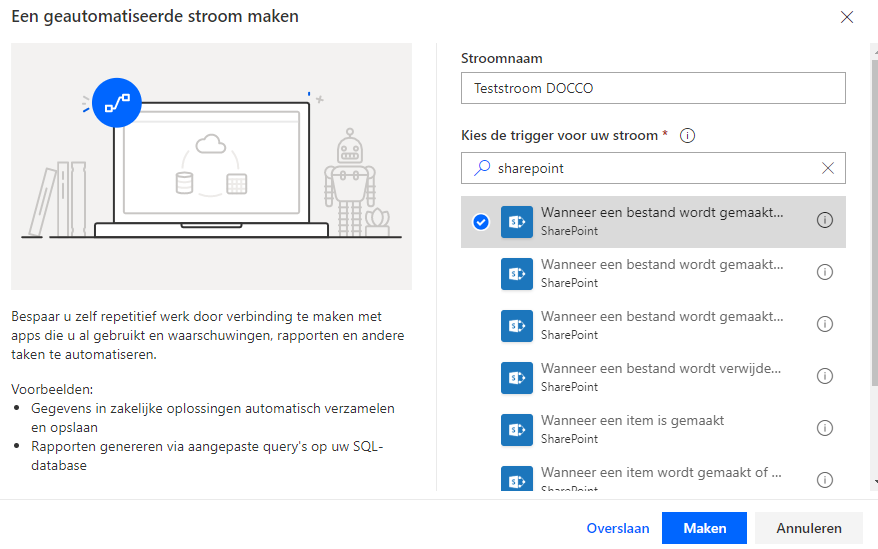The image size is (878, 549).
Task: Select 'Wanneer een bestand wordt verwijde...' trigger
Action: click(x=653, y=378)
